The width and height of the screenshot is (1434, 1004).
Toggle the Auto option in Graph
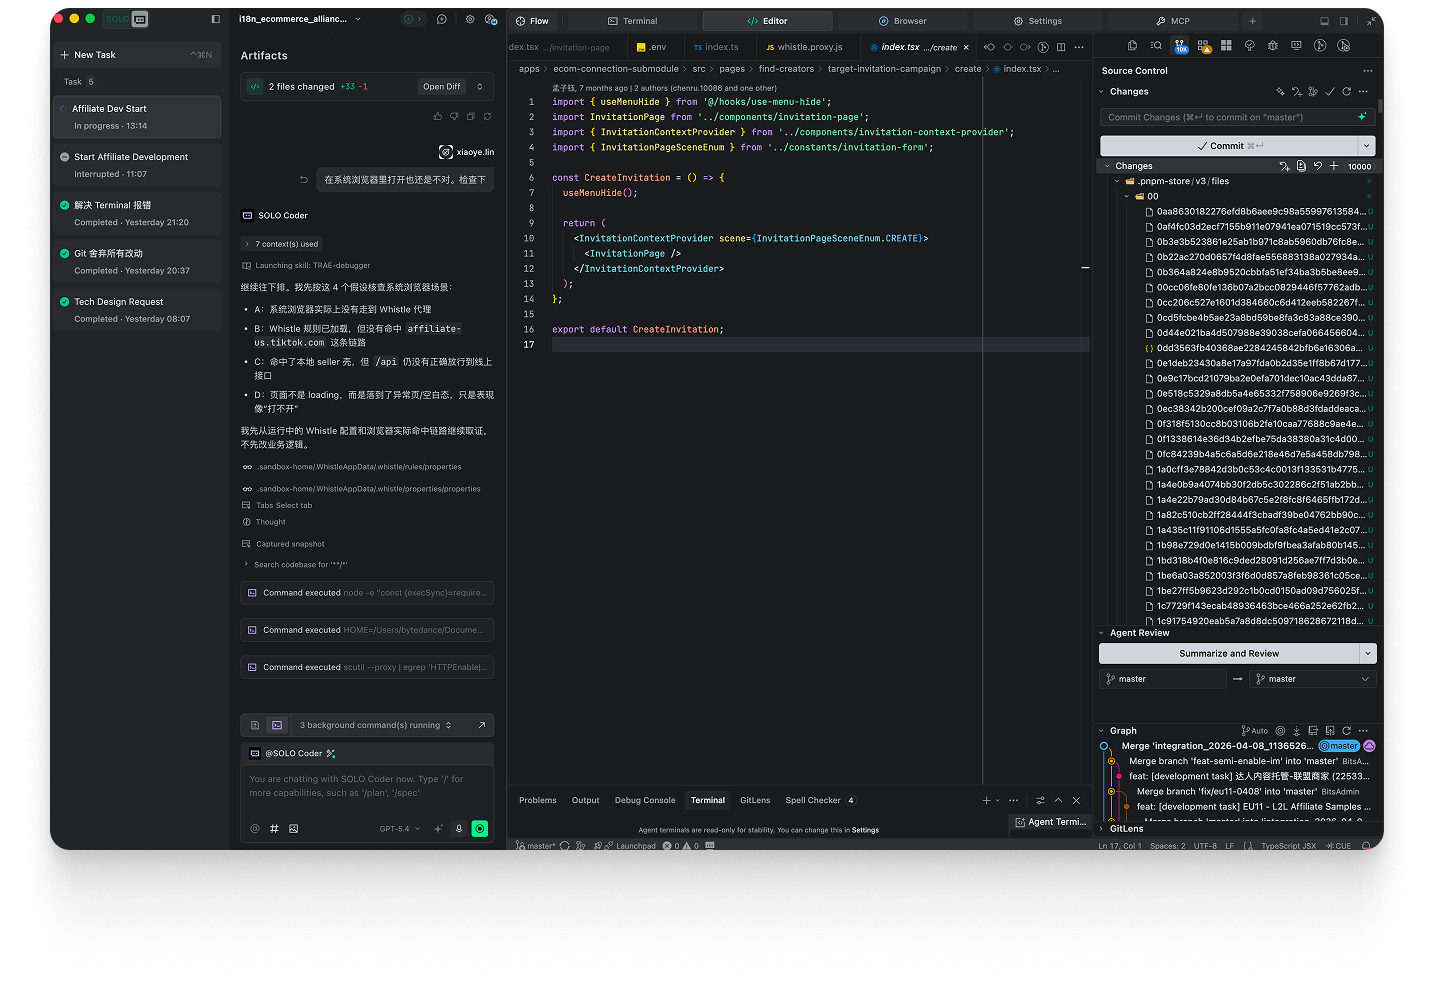[x=1255, y=731]
